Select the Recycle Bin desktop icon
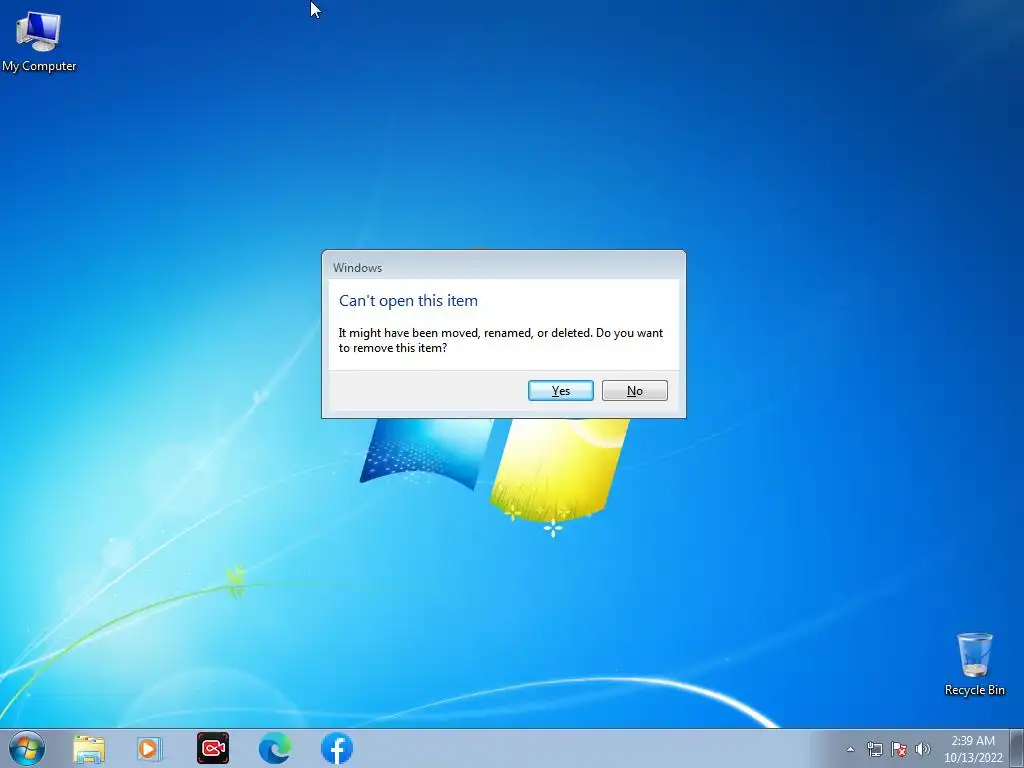This screenshot has height=768, width=1024. pyautogui.click(x=974, y=664)
